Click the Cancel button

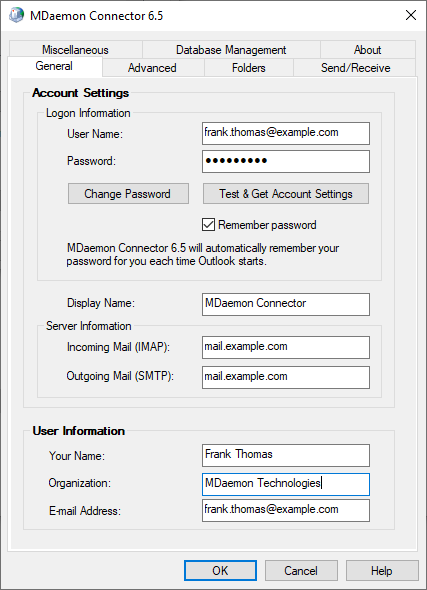click(301, 570)
